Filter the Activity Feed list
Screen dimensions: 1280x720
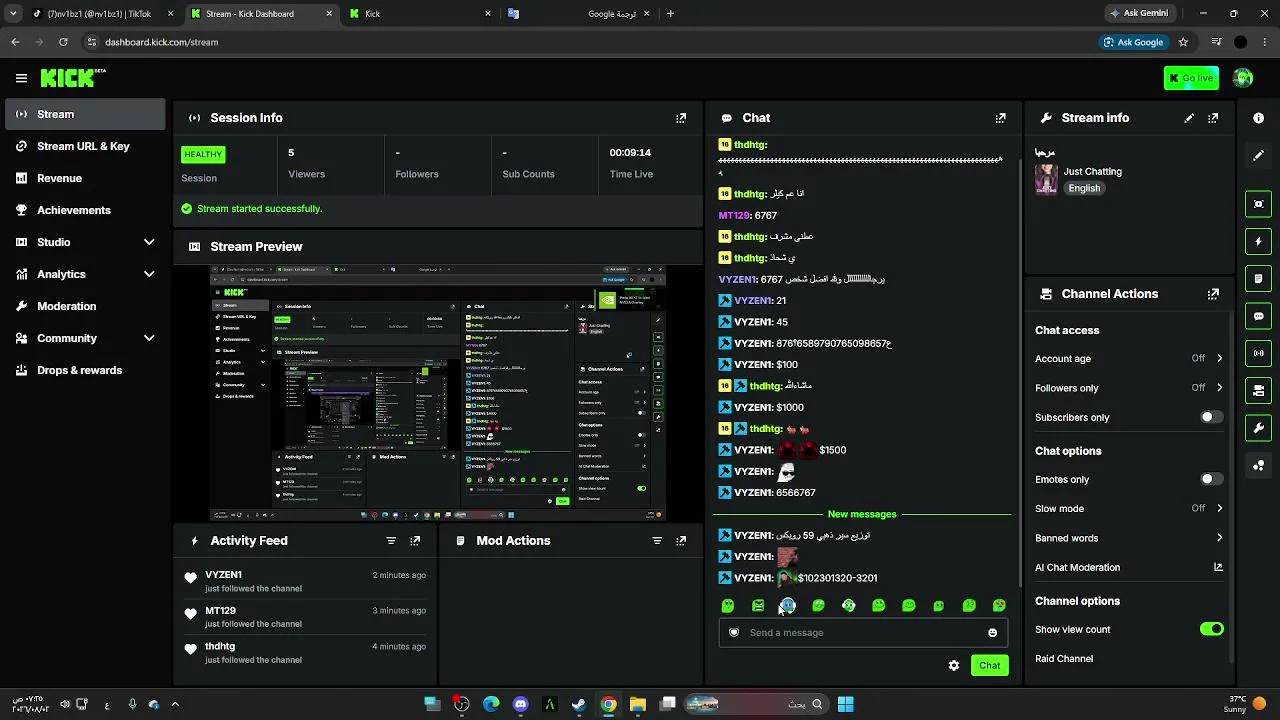pos(391,541)
